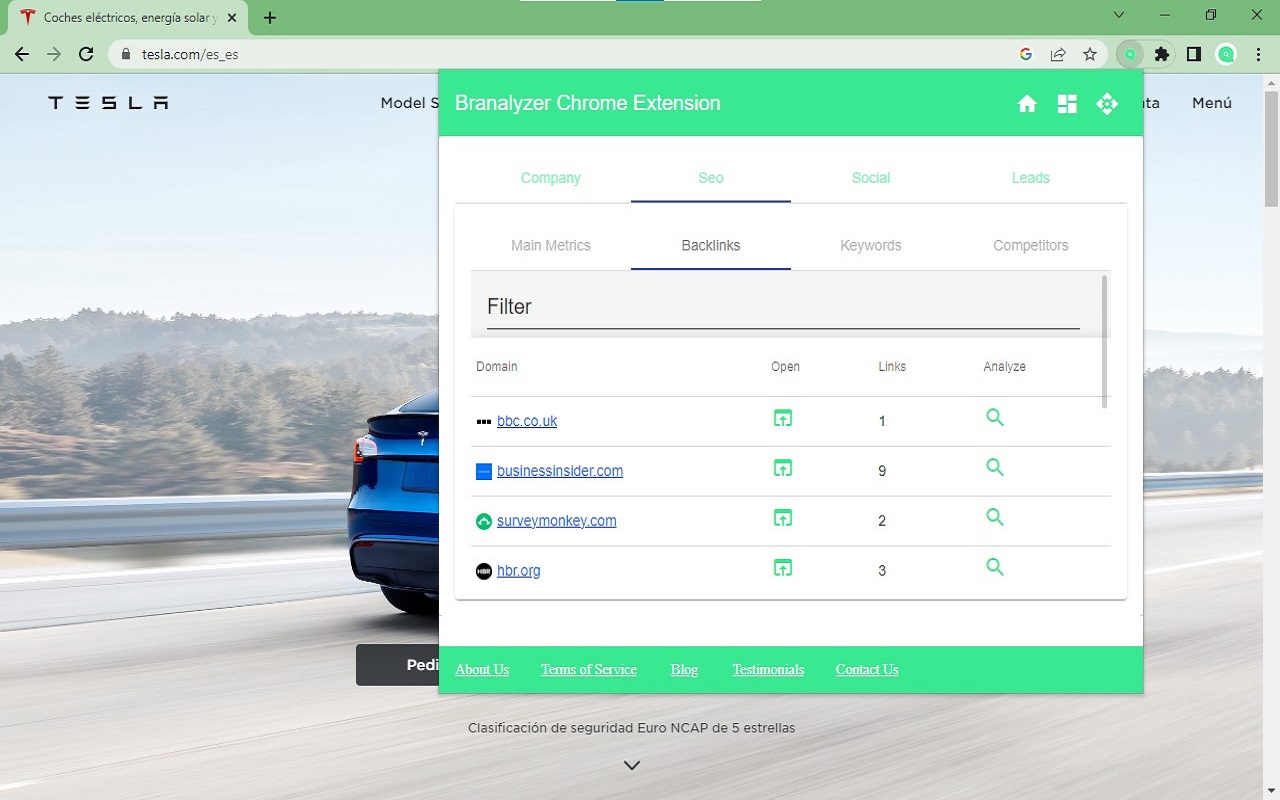Switch to the Social tab
The height and width of the screenshot is (800, 1280).
click(x=870, y=178)
